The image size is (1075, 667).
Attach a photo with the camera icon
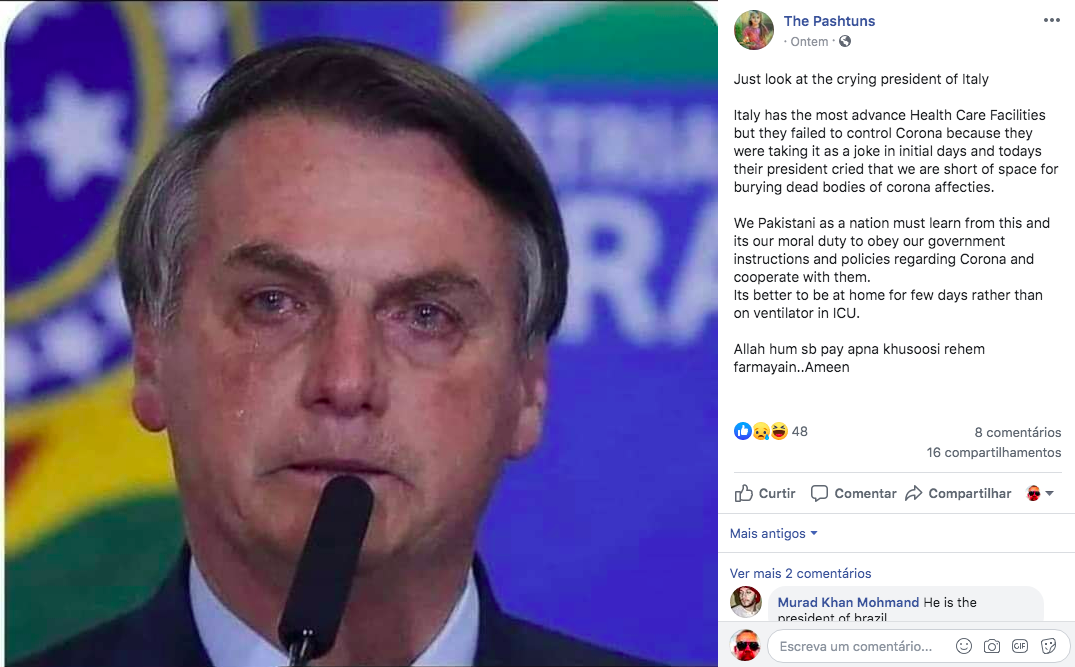coord(991,646)
